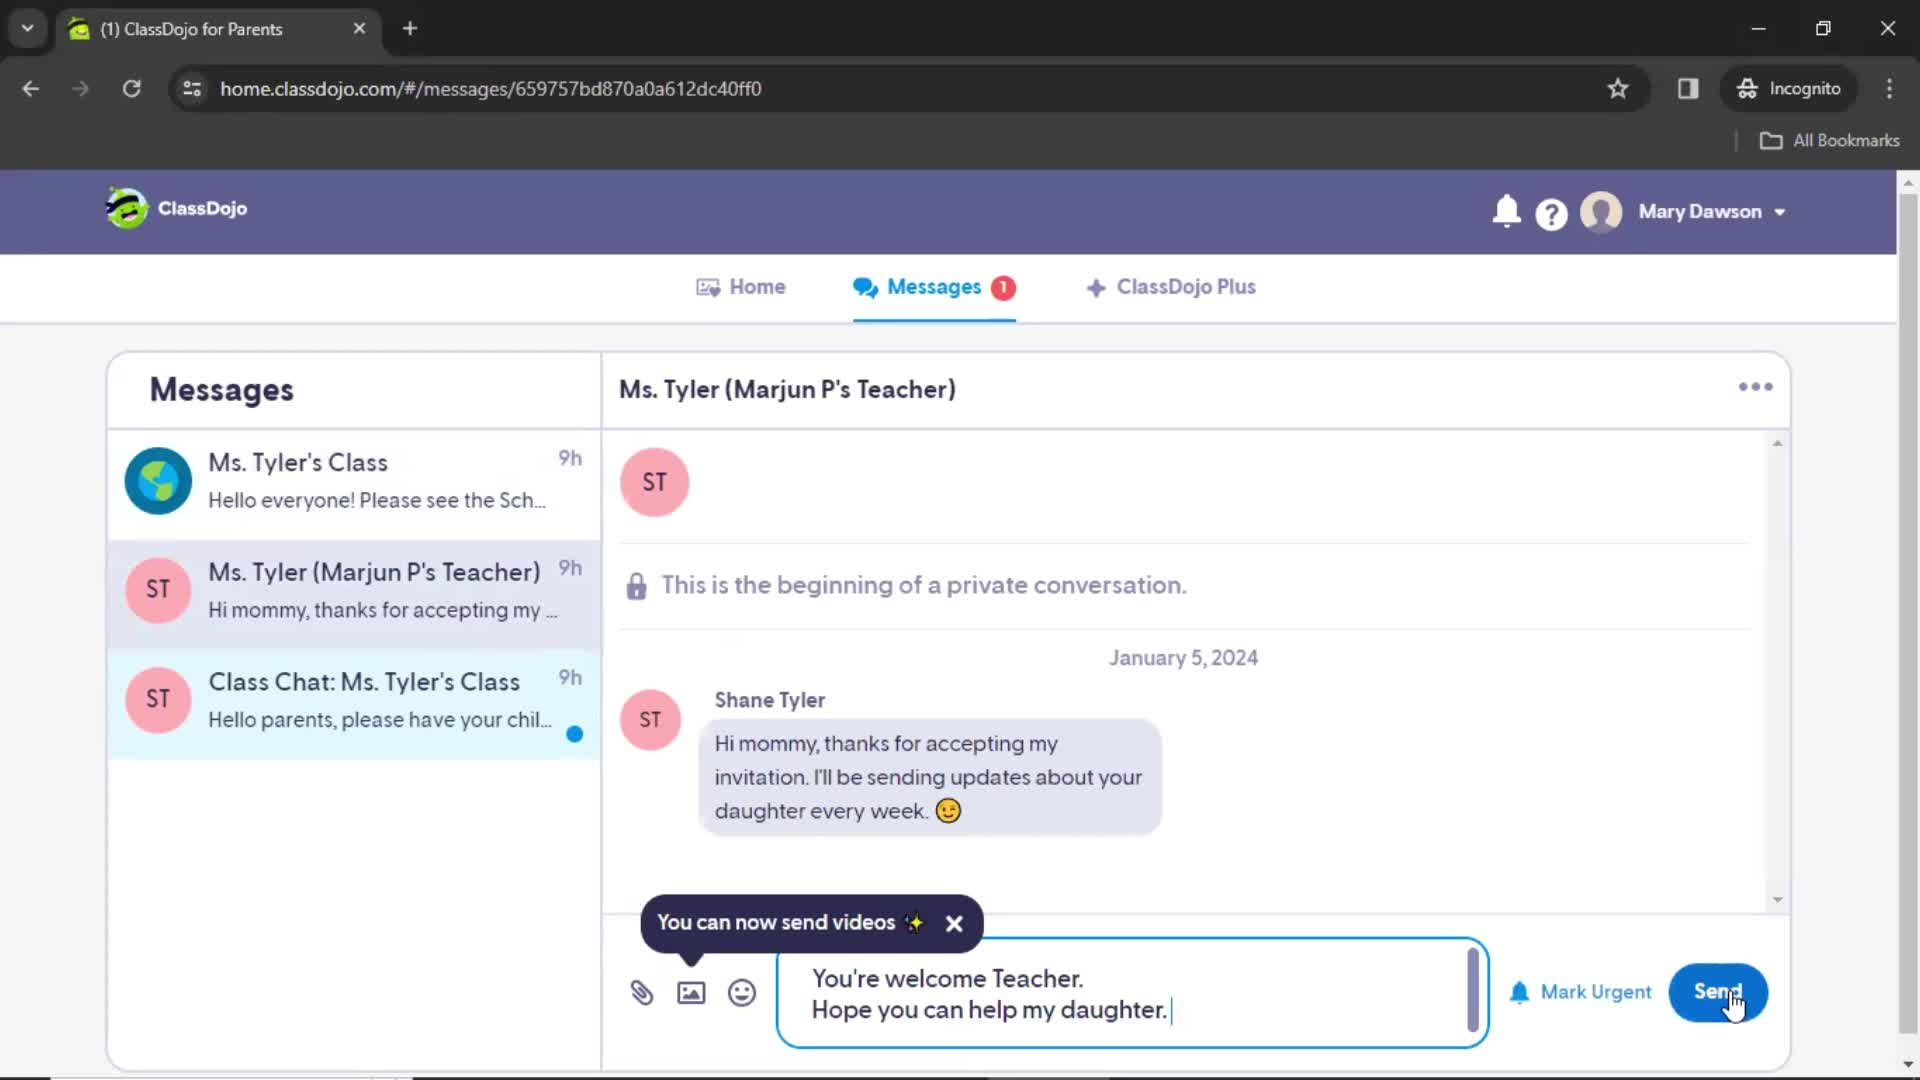
Task: Open the Messages tab
Action: 934,287
